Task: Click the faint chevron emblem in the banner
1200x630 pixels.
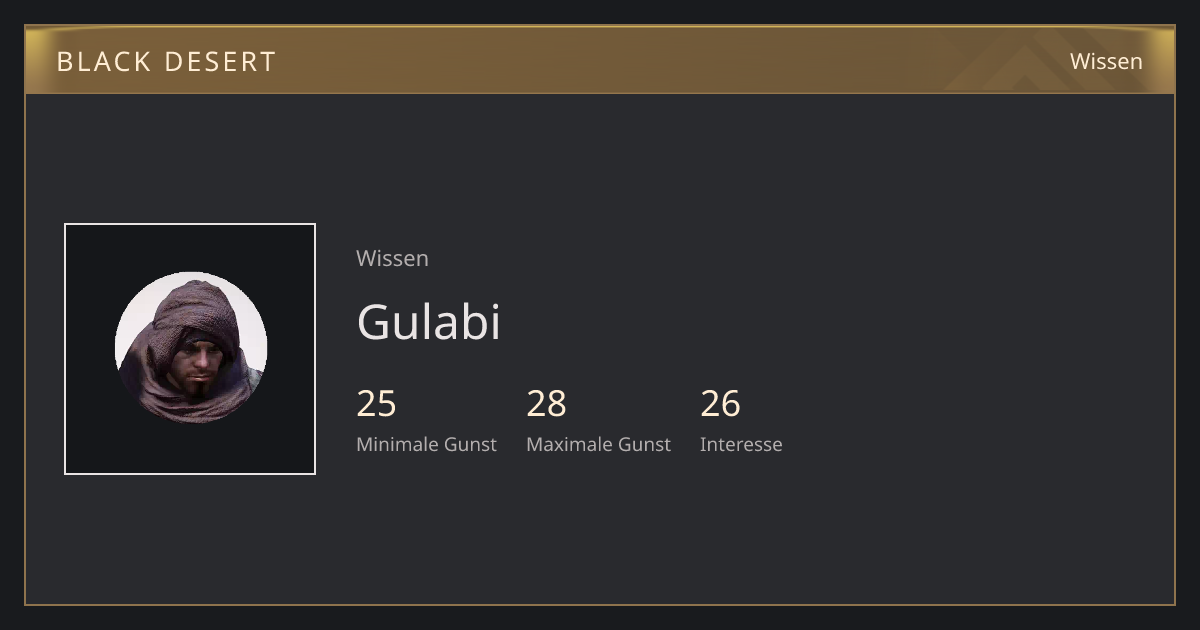Action: 1030,62
